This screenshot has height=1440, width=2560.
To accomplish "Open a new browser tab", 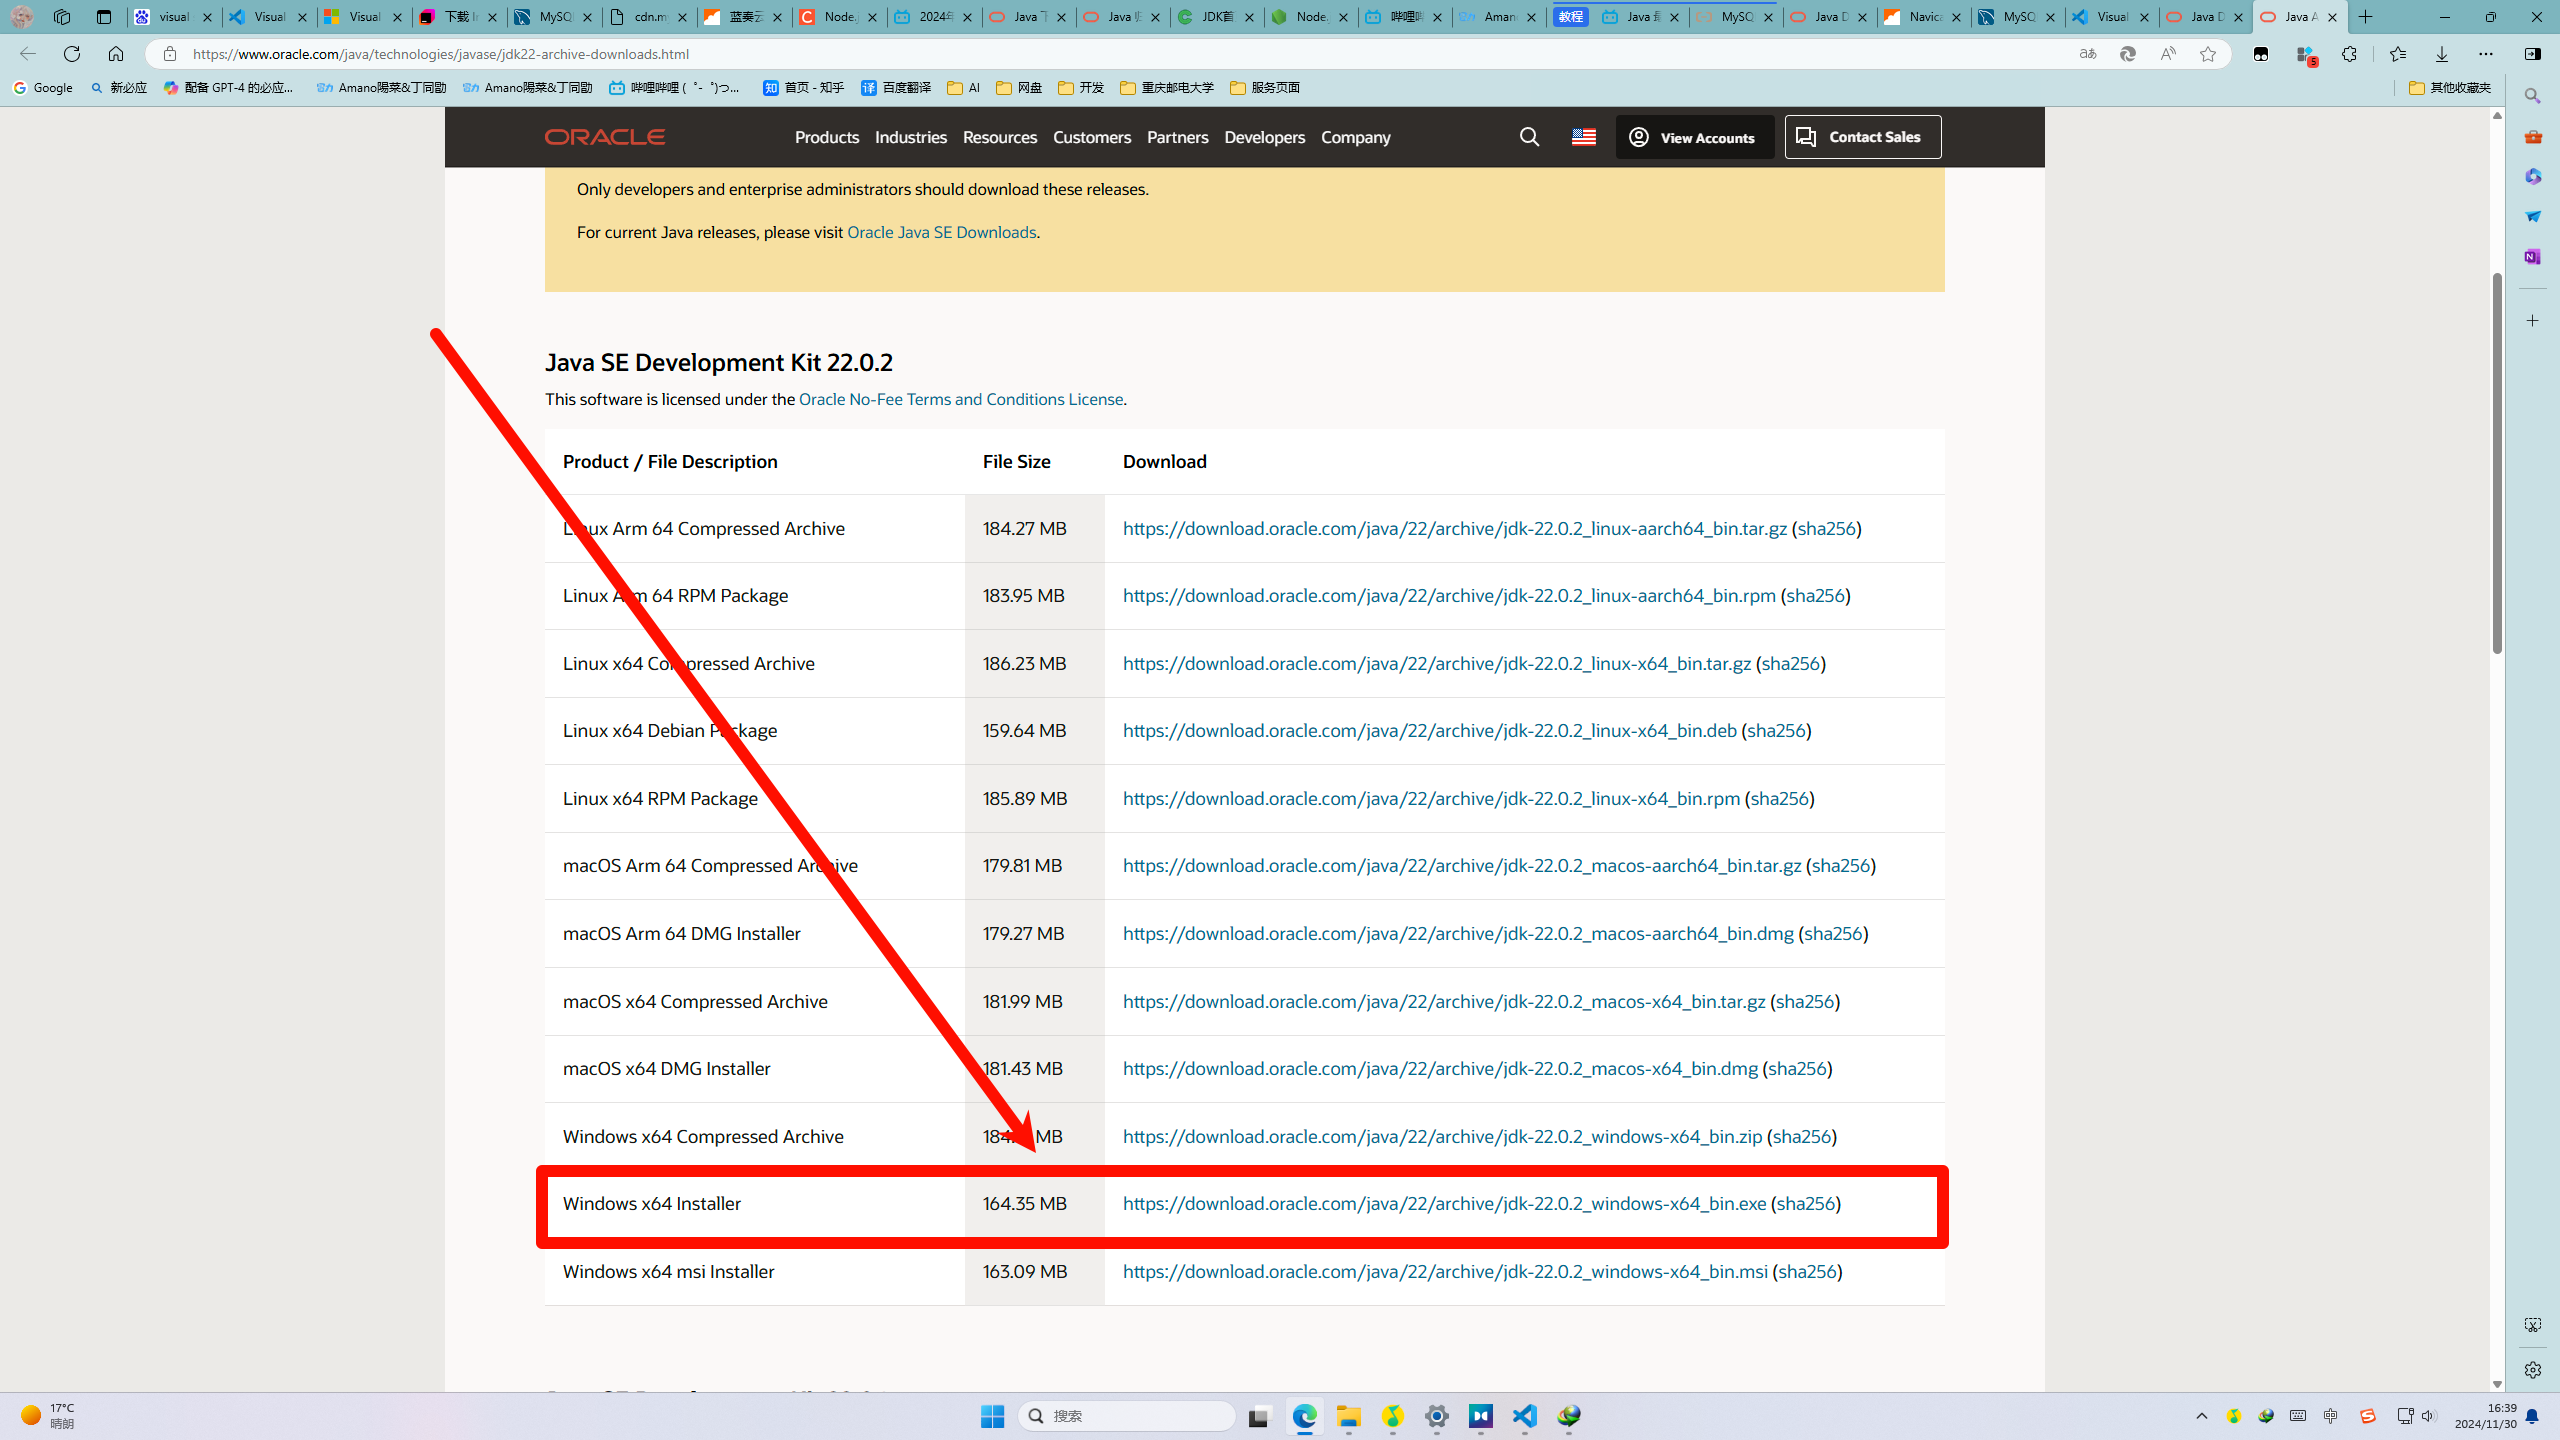I will click(2366, 17).
